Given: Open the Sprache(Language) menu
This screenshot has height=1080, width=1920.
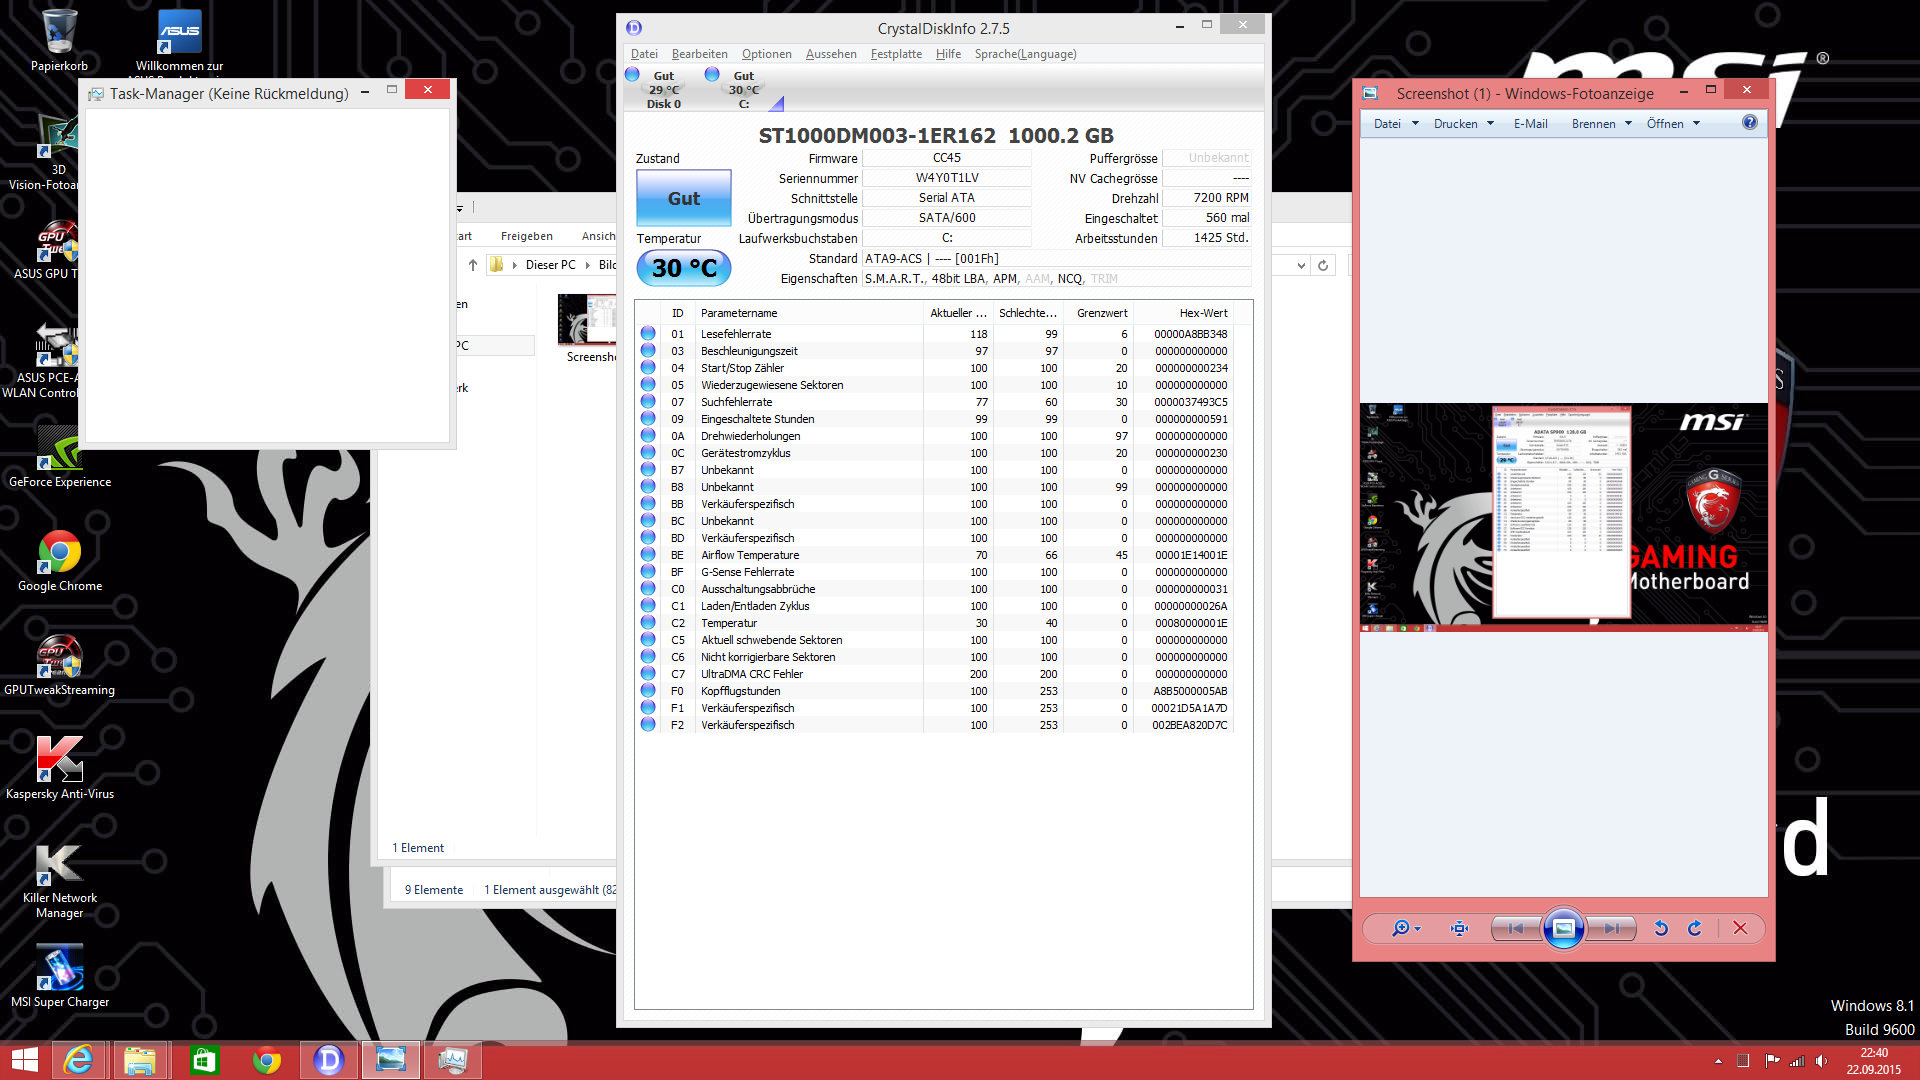Looking at the screenshot, I should coord(1025,54).
